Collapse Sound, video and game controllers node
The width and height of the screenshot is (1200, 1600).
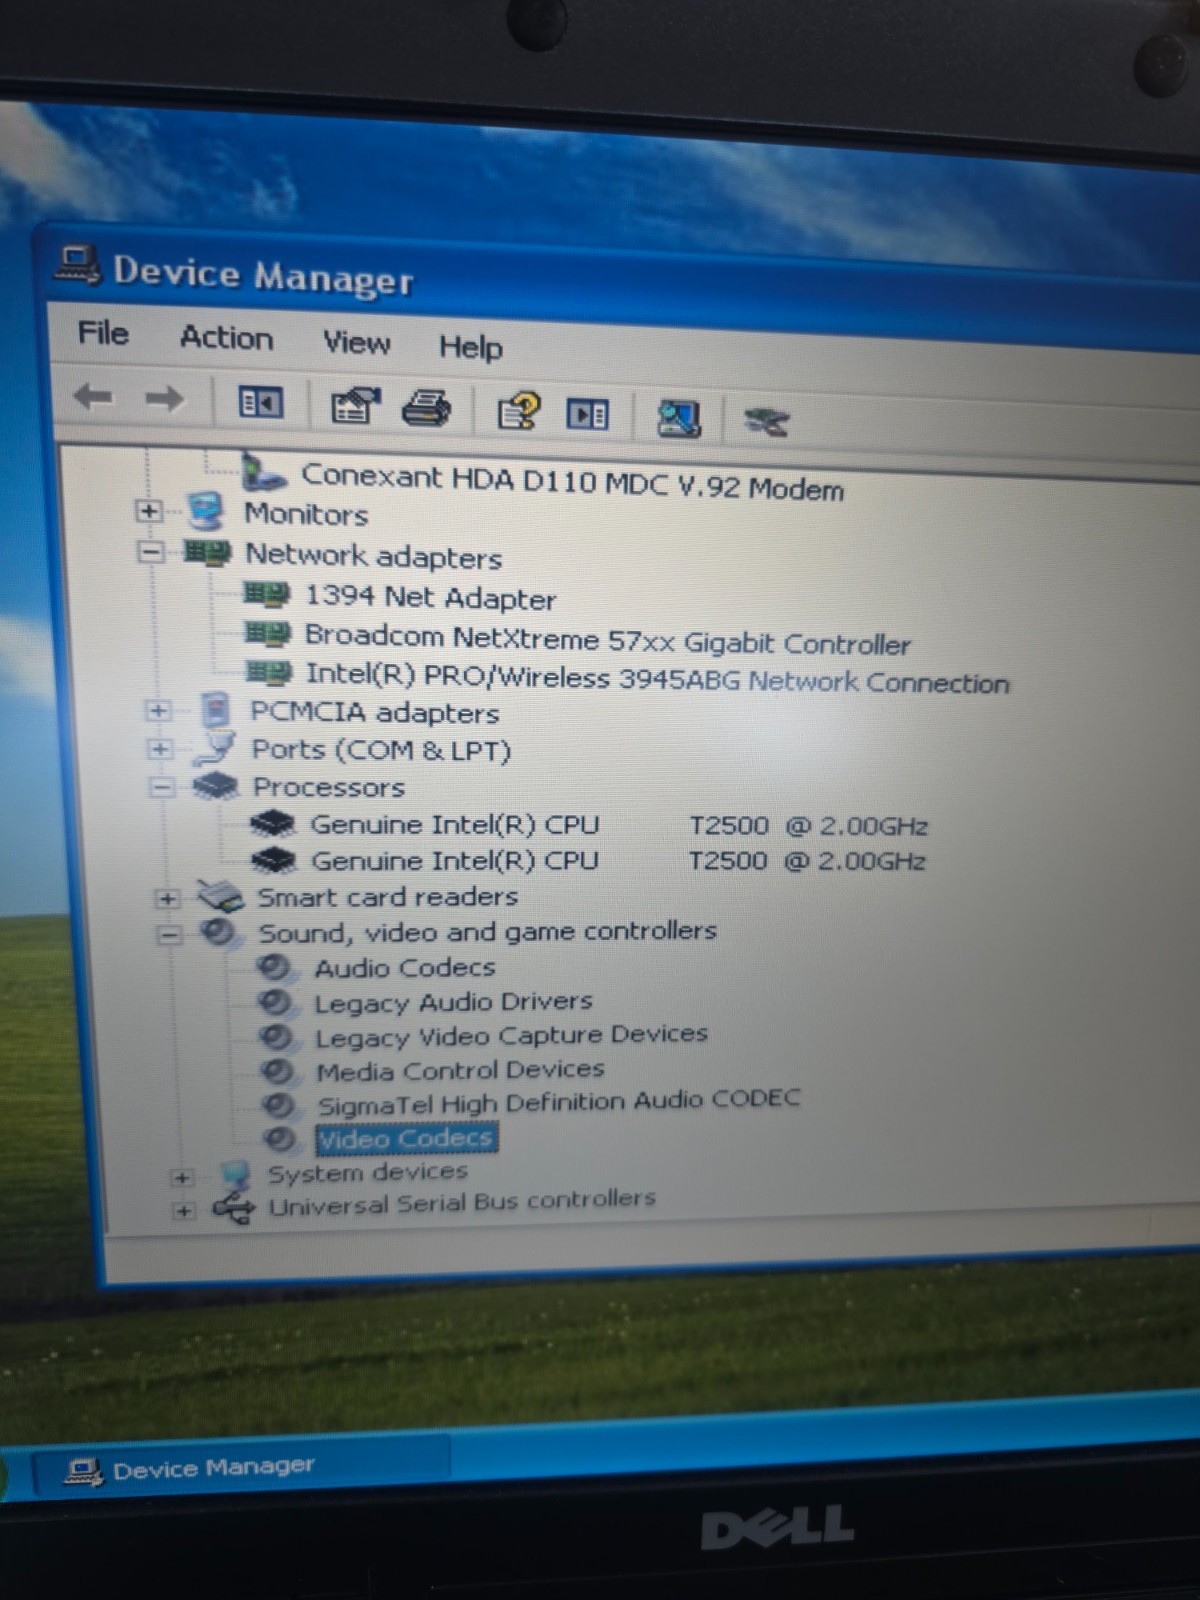(169, 935)
